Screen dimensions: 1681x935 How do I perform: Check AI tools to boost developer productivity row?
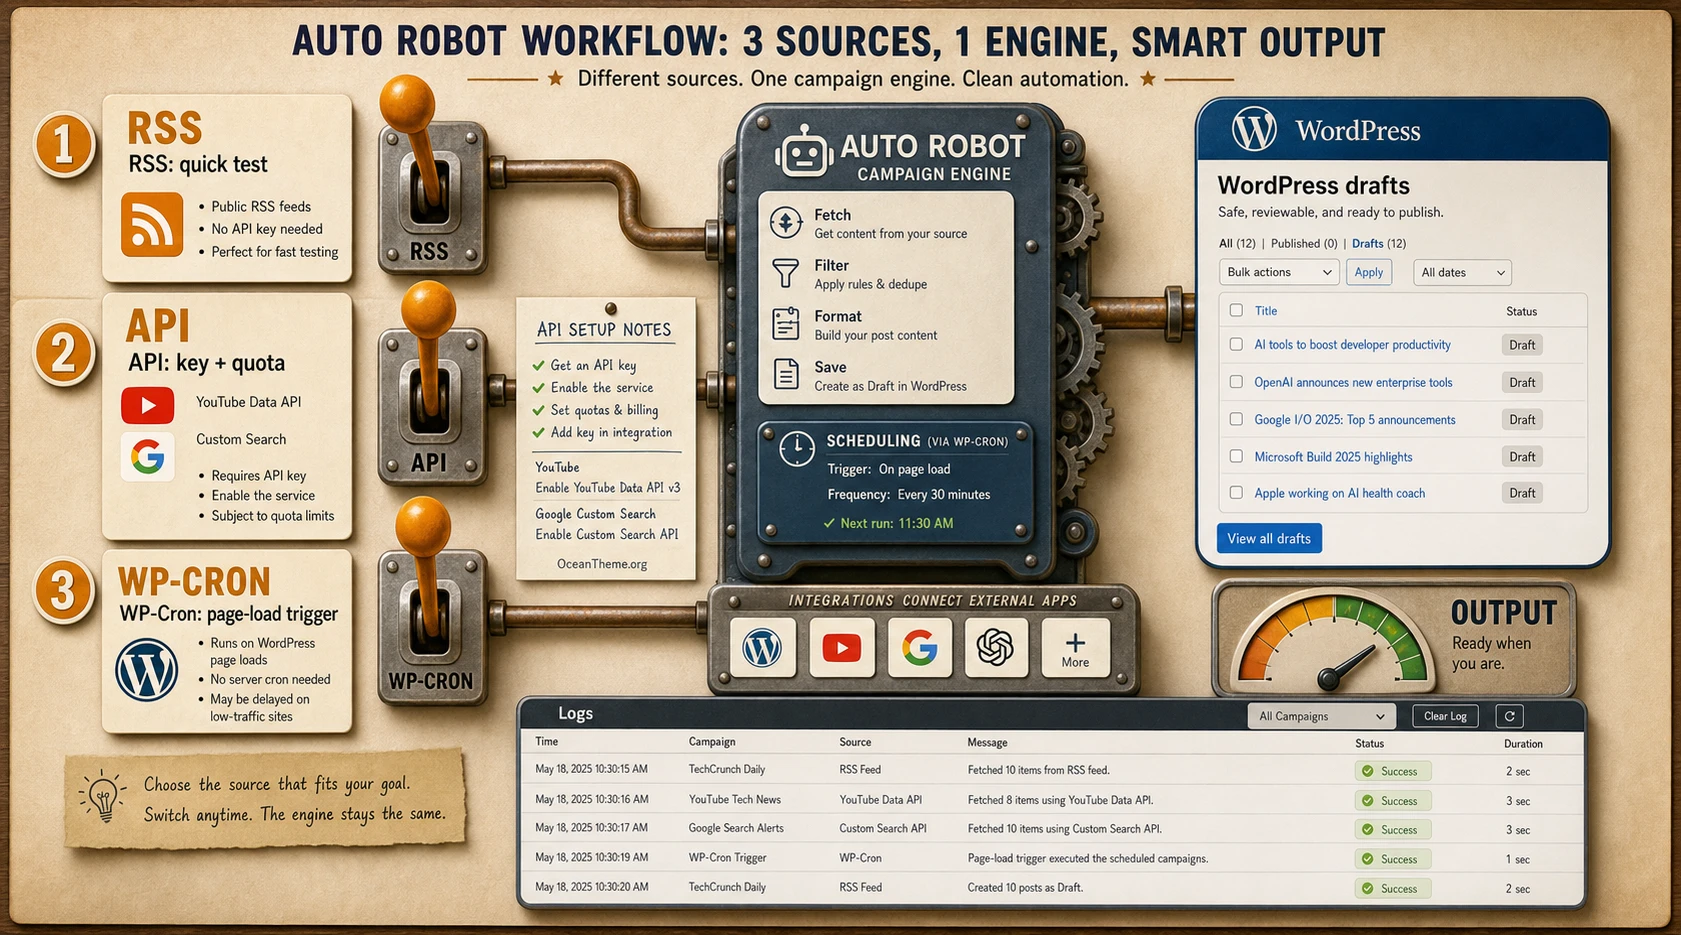(x=1236, y=344)
